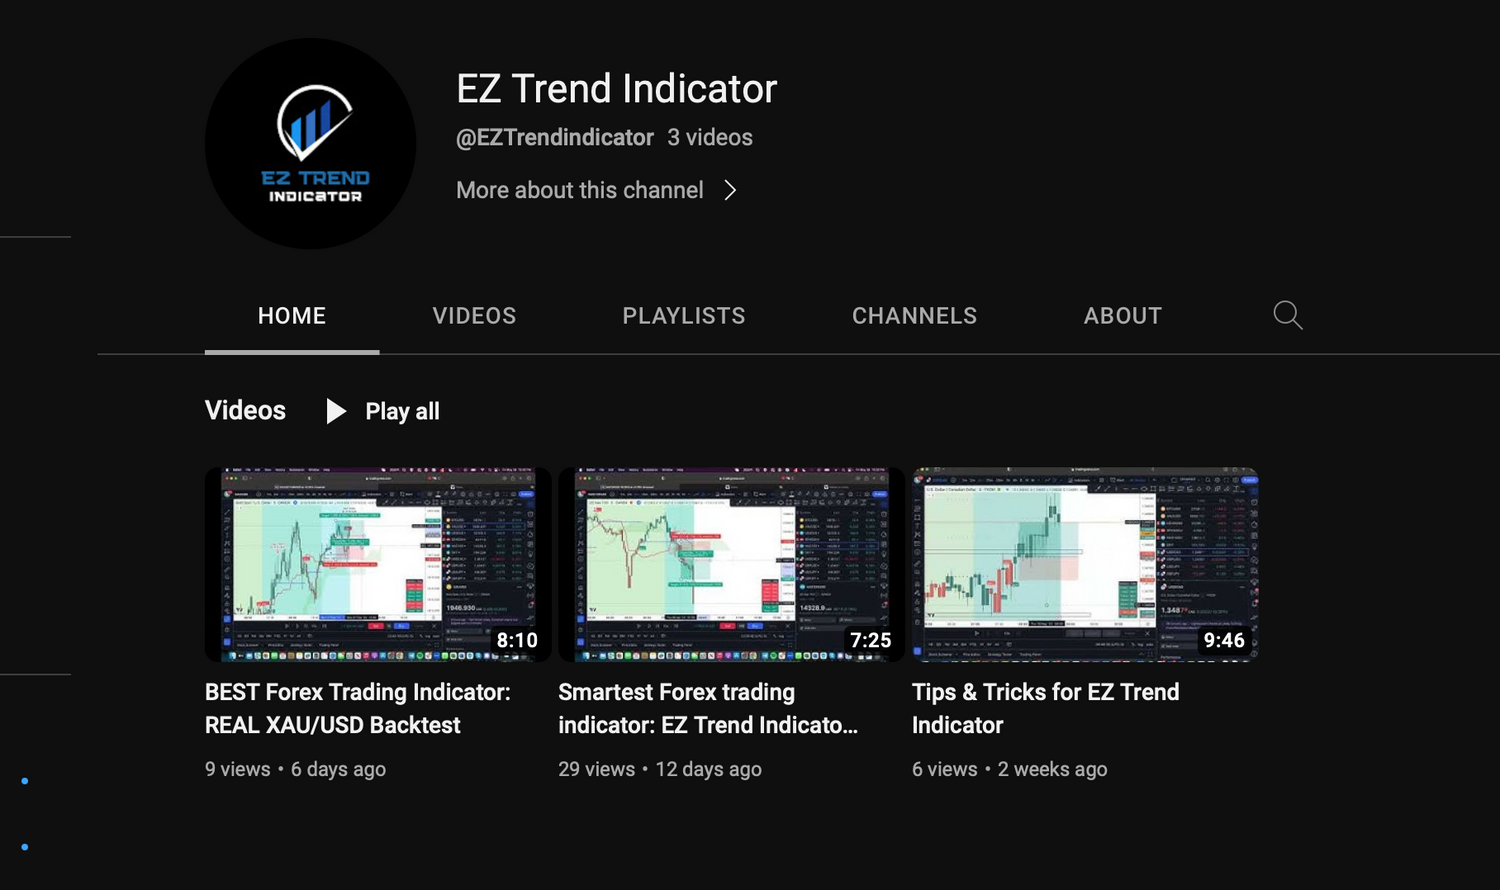Go to the ABOUT tab
The image size is (1500, 890).
click(1123, 316)
